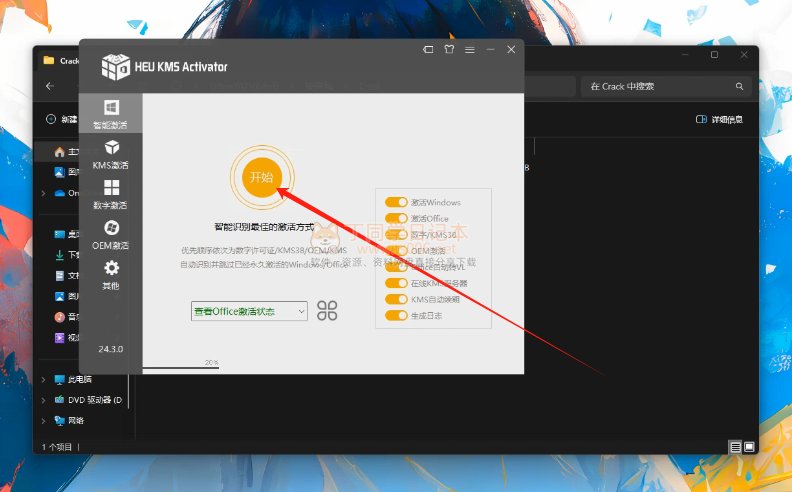Open Documents icon in Explorer sidebar
792x492 pixels.
(60, 275)
